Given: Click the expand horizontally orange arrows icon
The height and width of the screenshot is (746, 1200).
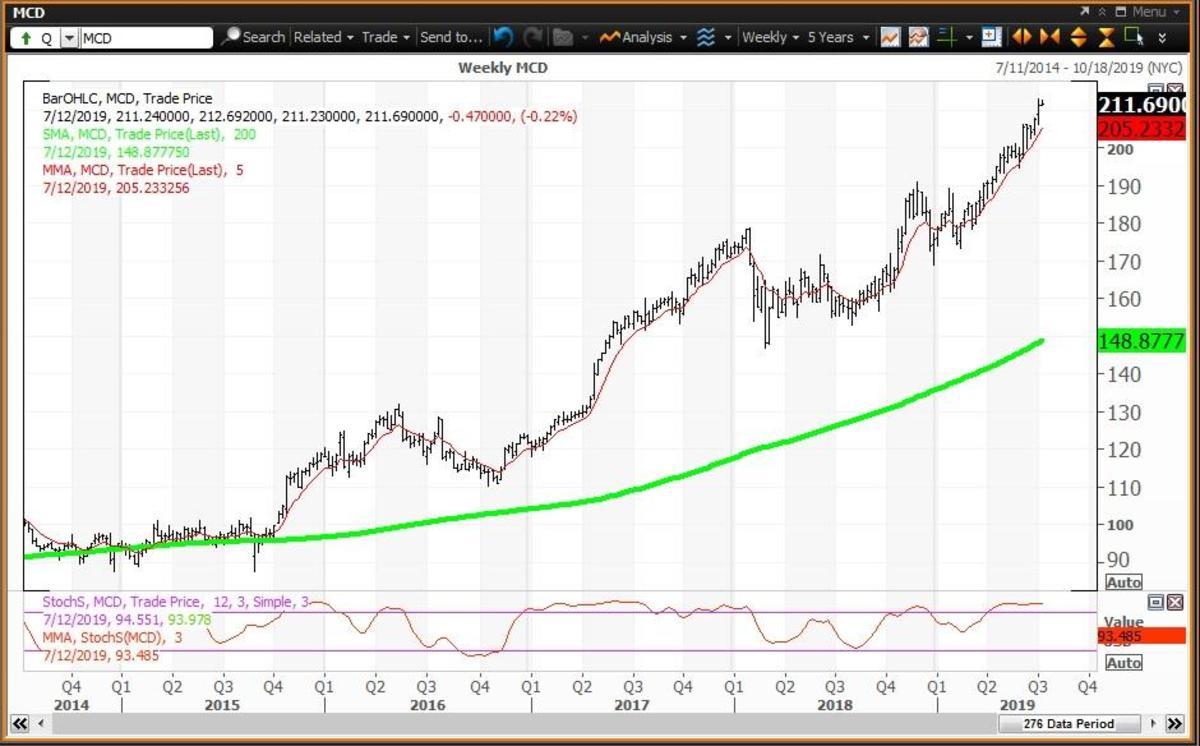Looking at the screenshot, I should click(x=1021, y=37).
